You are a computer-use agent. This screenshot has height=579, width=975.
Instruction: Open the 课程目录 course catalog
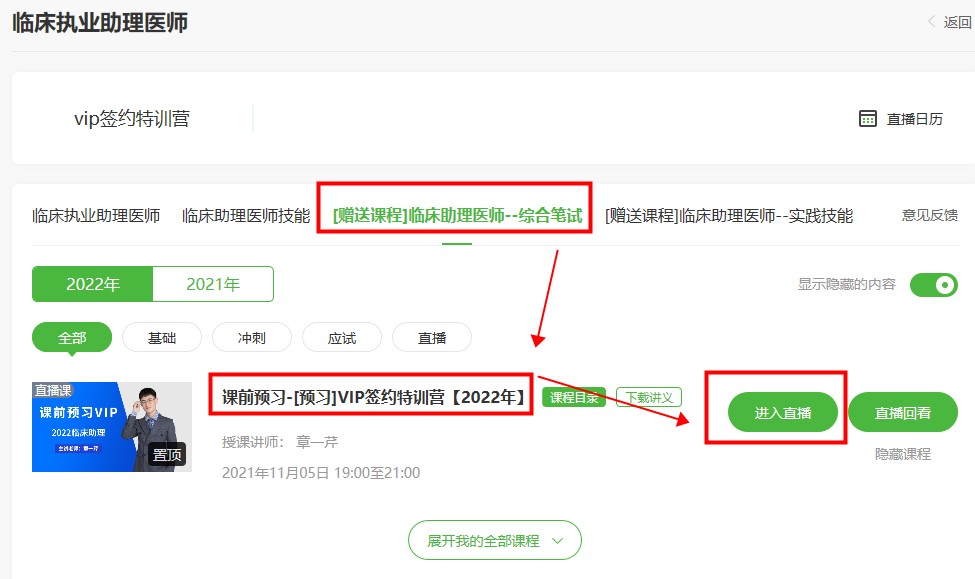[x=574, y=397]
